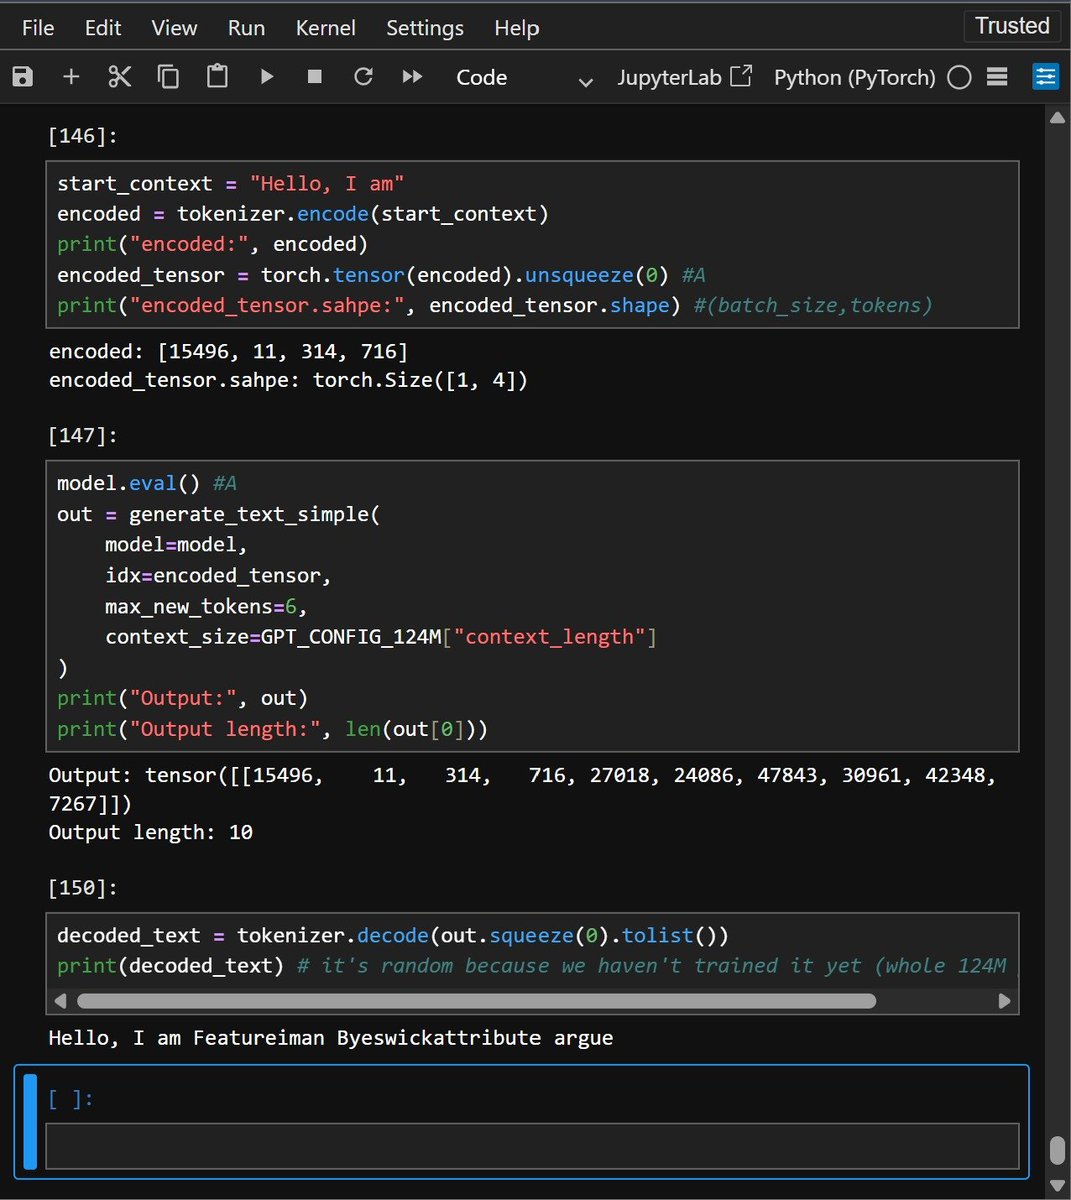
Task: Click the comment '#(batch_size,tokens)' in cell 146
Action: point(813,305)
